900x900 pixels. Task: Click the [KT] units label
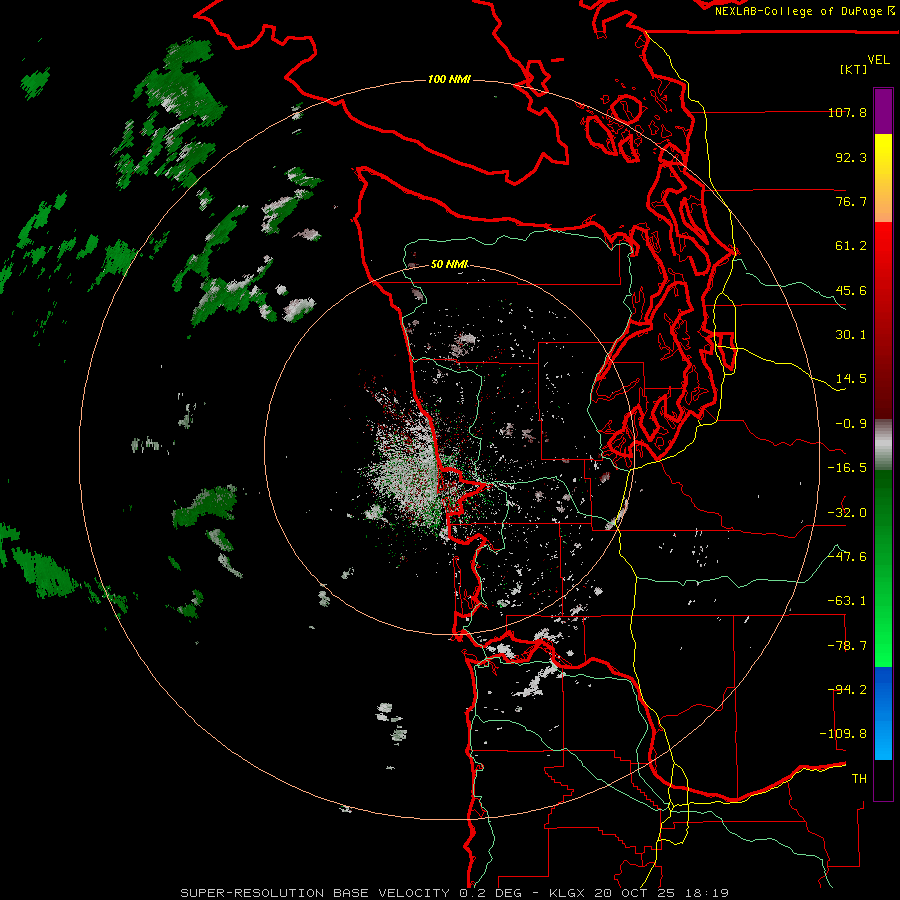click(x=853, y=69)
